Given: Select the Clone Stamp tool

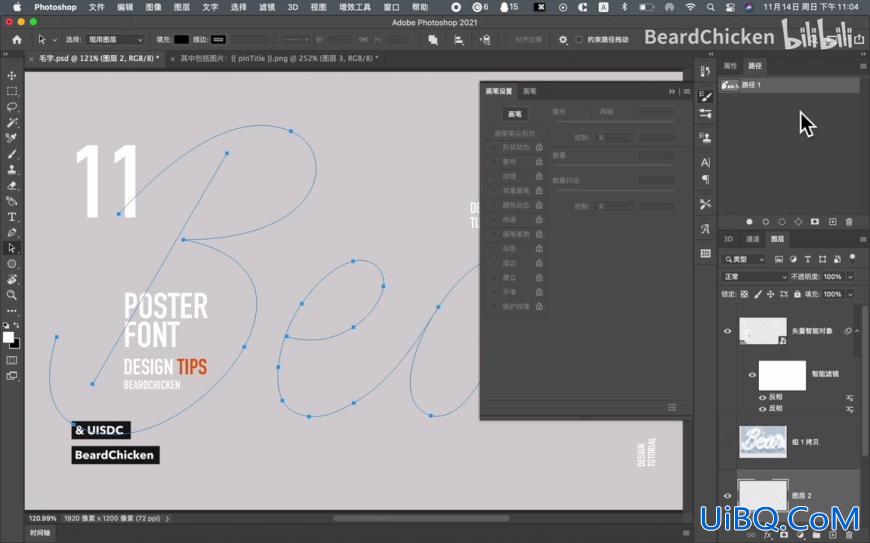Looking at the screenshot, I should [12, 170].
